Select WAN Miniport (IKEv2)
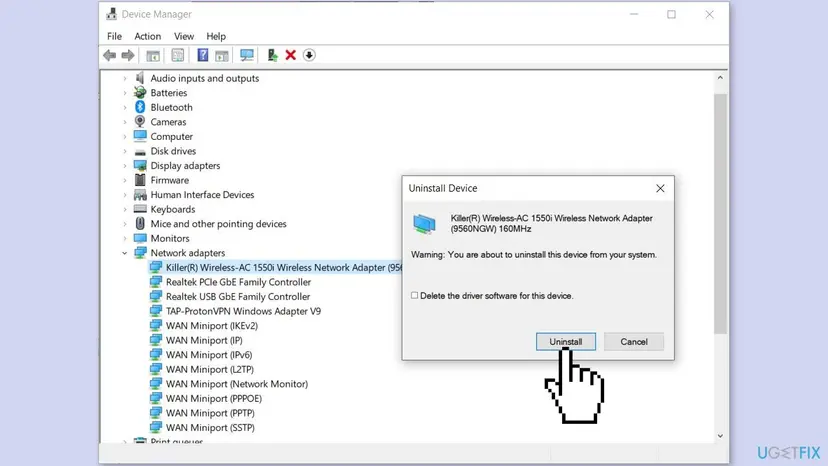Image resolution: width=828 pixels, height=466 pixels. [212, 325]
